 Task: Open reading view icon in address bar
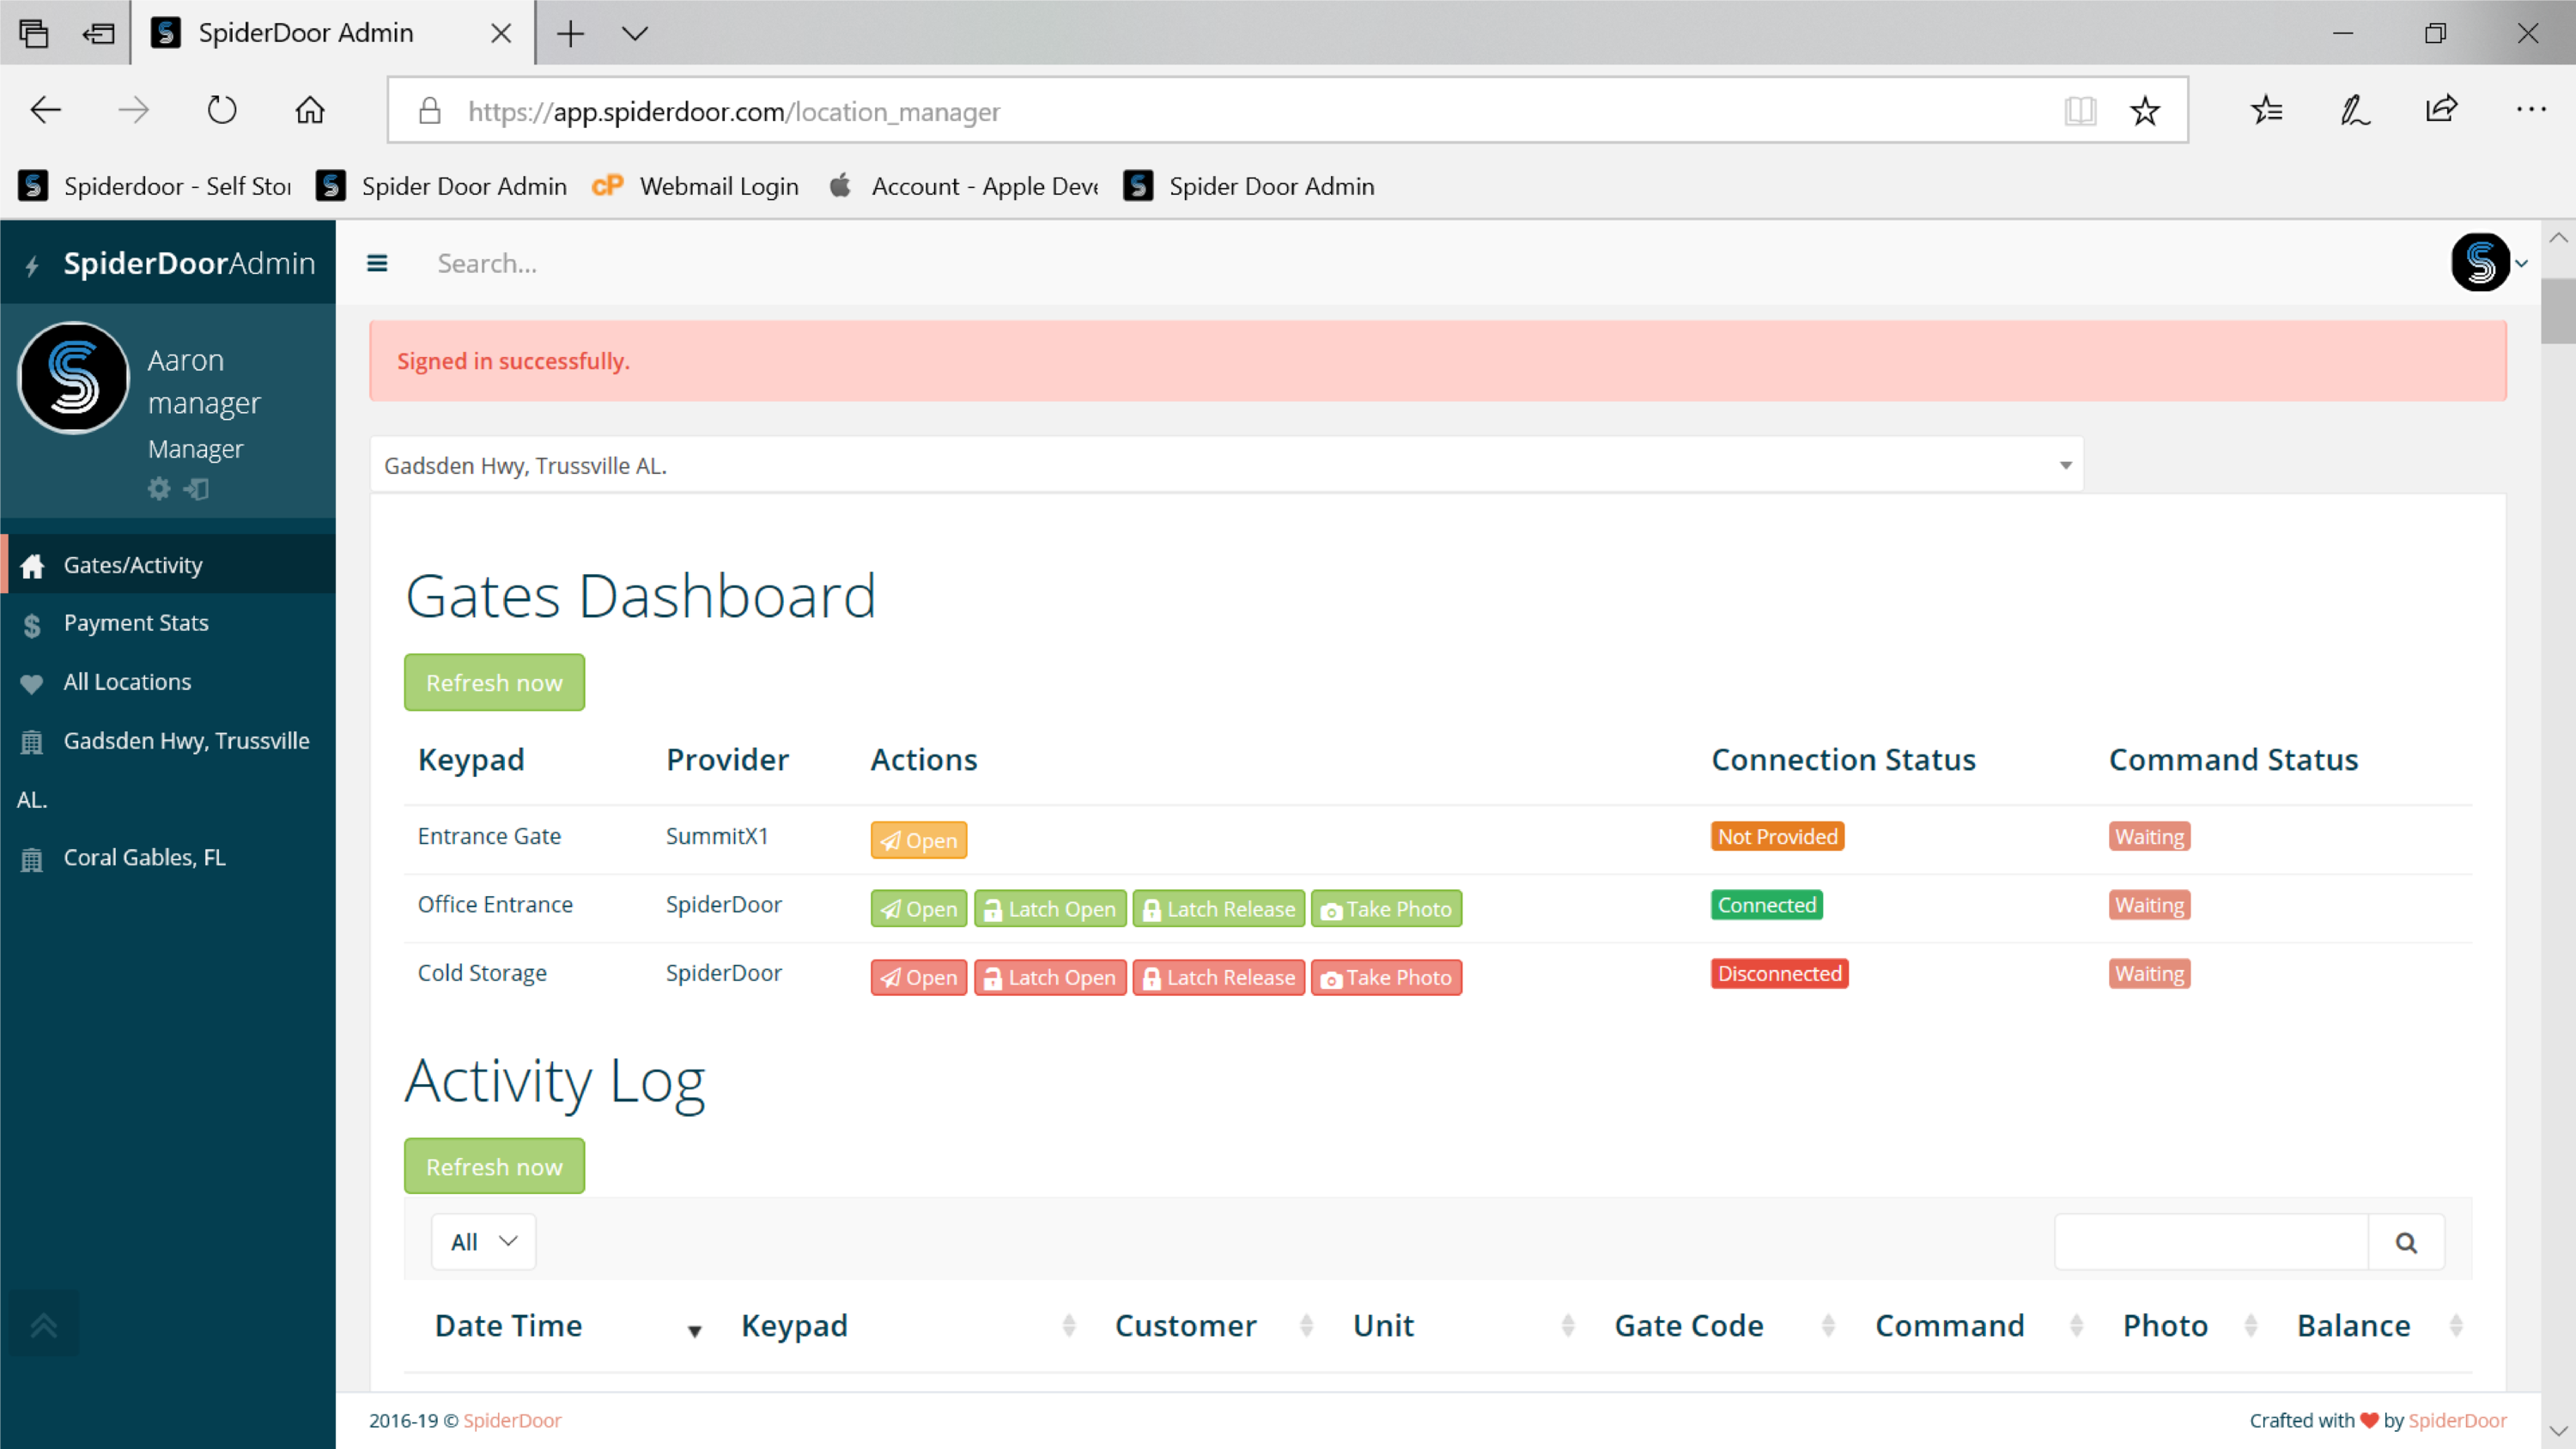click(x=2080, y=110)
